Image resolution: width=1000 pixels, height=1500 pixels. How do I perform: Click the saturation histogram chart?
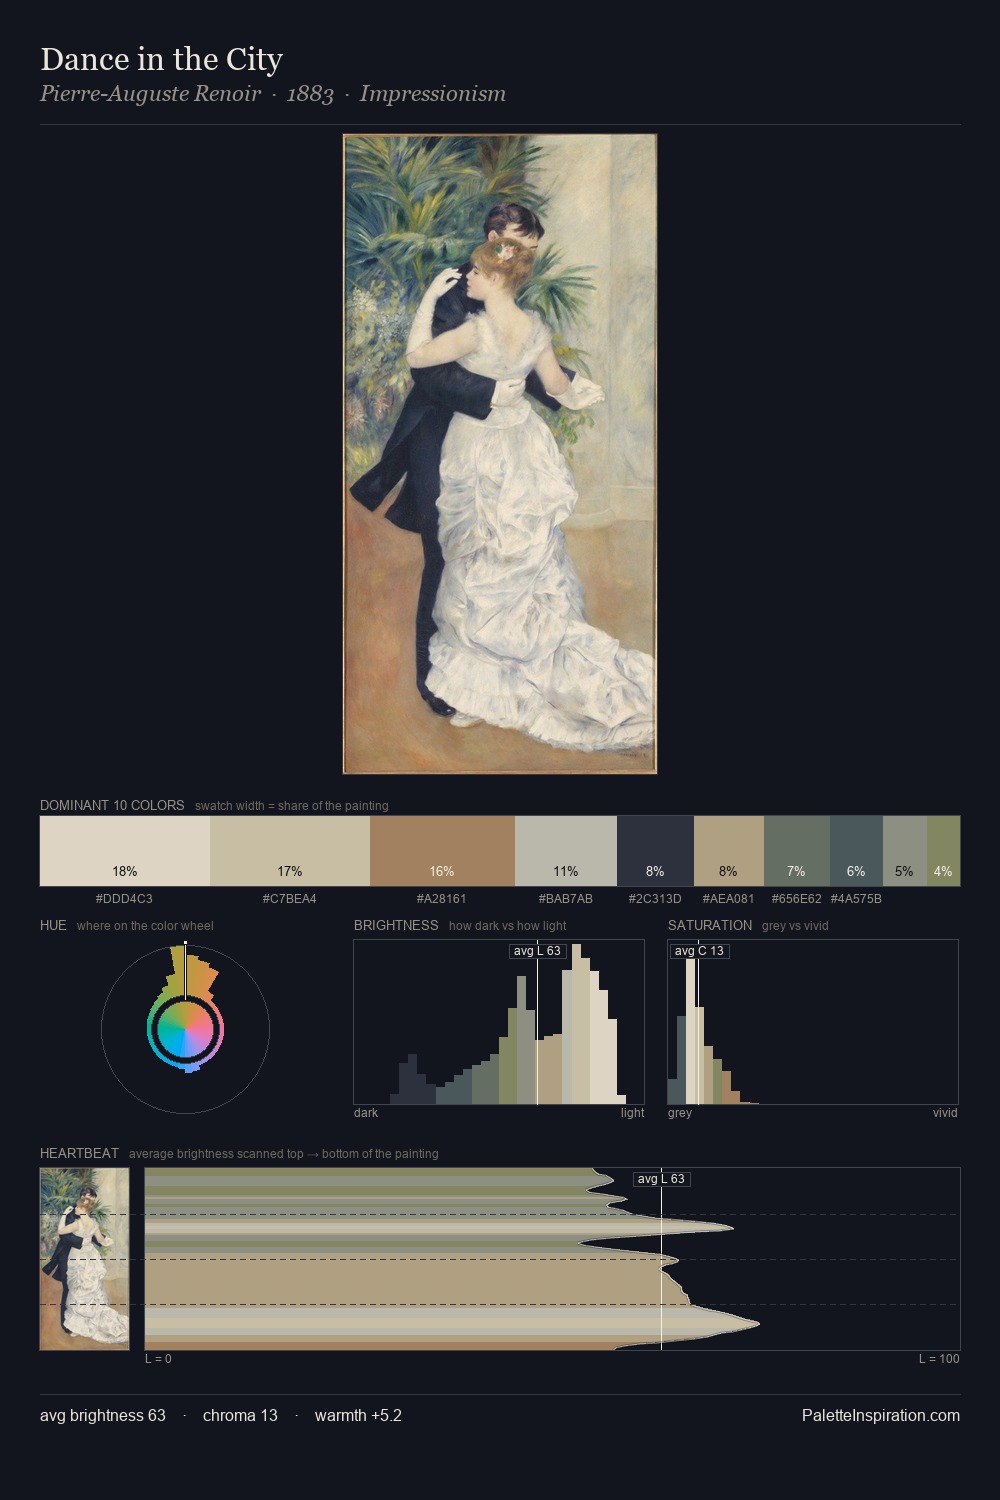813,1022
